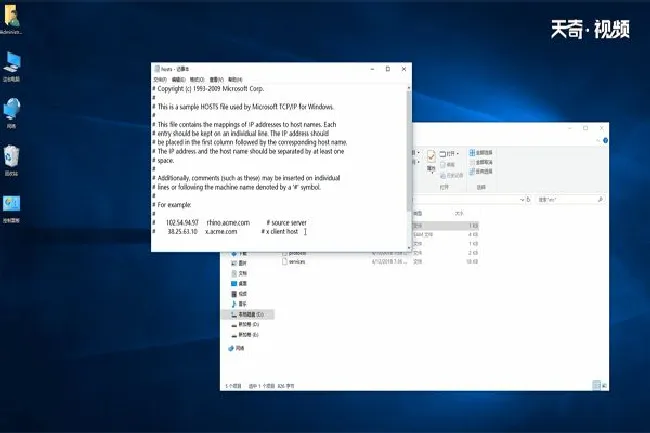This screenshot has height=433, width=650.
Task: Open the Help menu in Notepad
Action: pyautogui.click(x=235, y=80)
